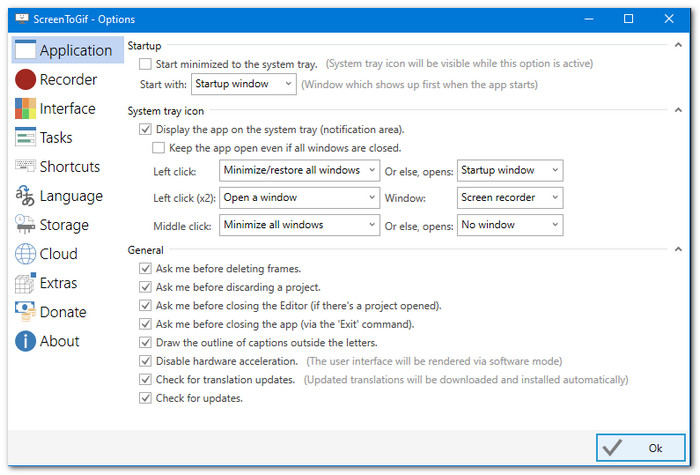This screenshot has height=475, width=700.
Task: Click the Donate label in the sidebar
Action: tap(63, 312)
